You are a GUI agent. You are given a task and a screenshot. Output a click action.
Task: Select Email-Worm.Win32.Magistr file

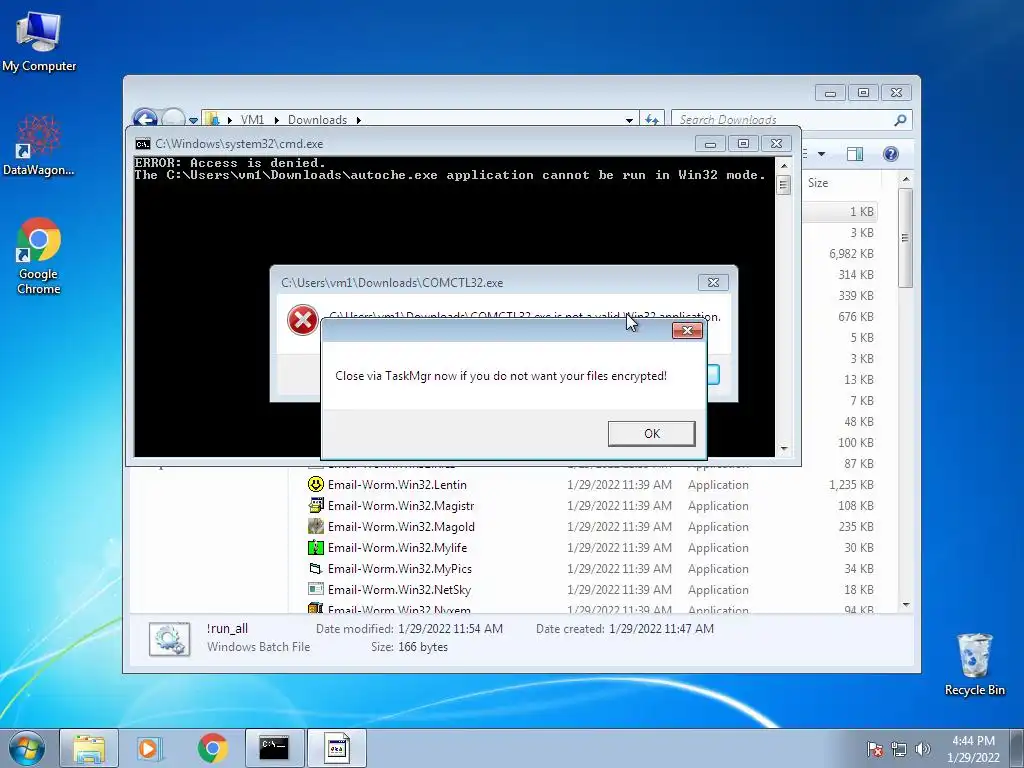click(401, 505)
